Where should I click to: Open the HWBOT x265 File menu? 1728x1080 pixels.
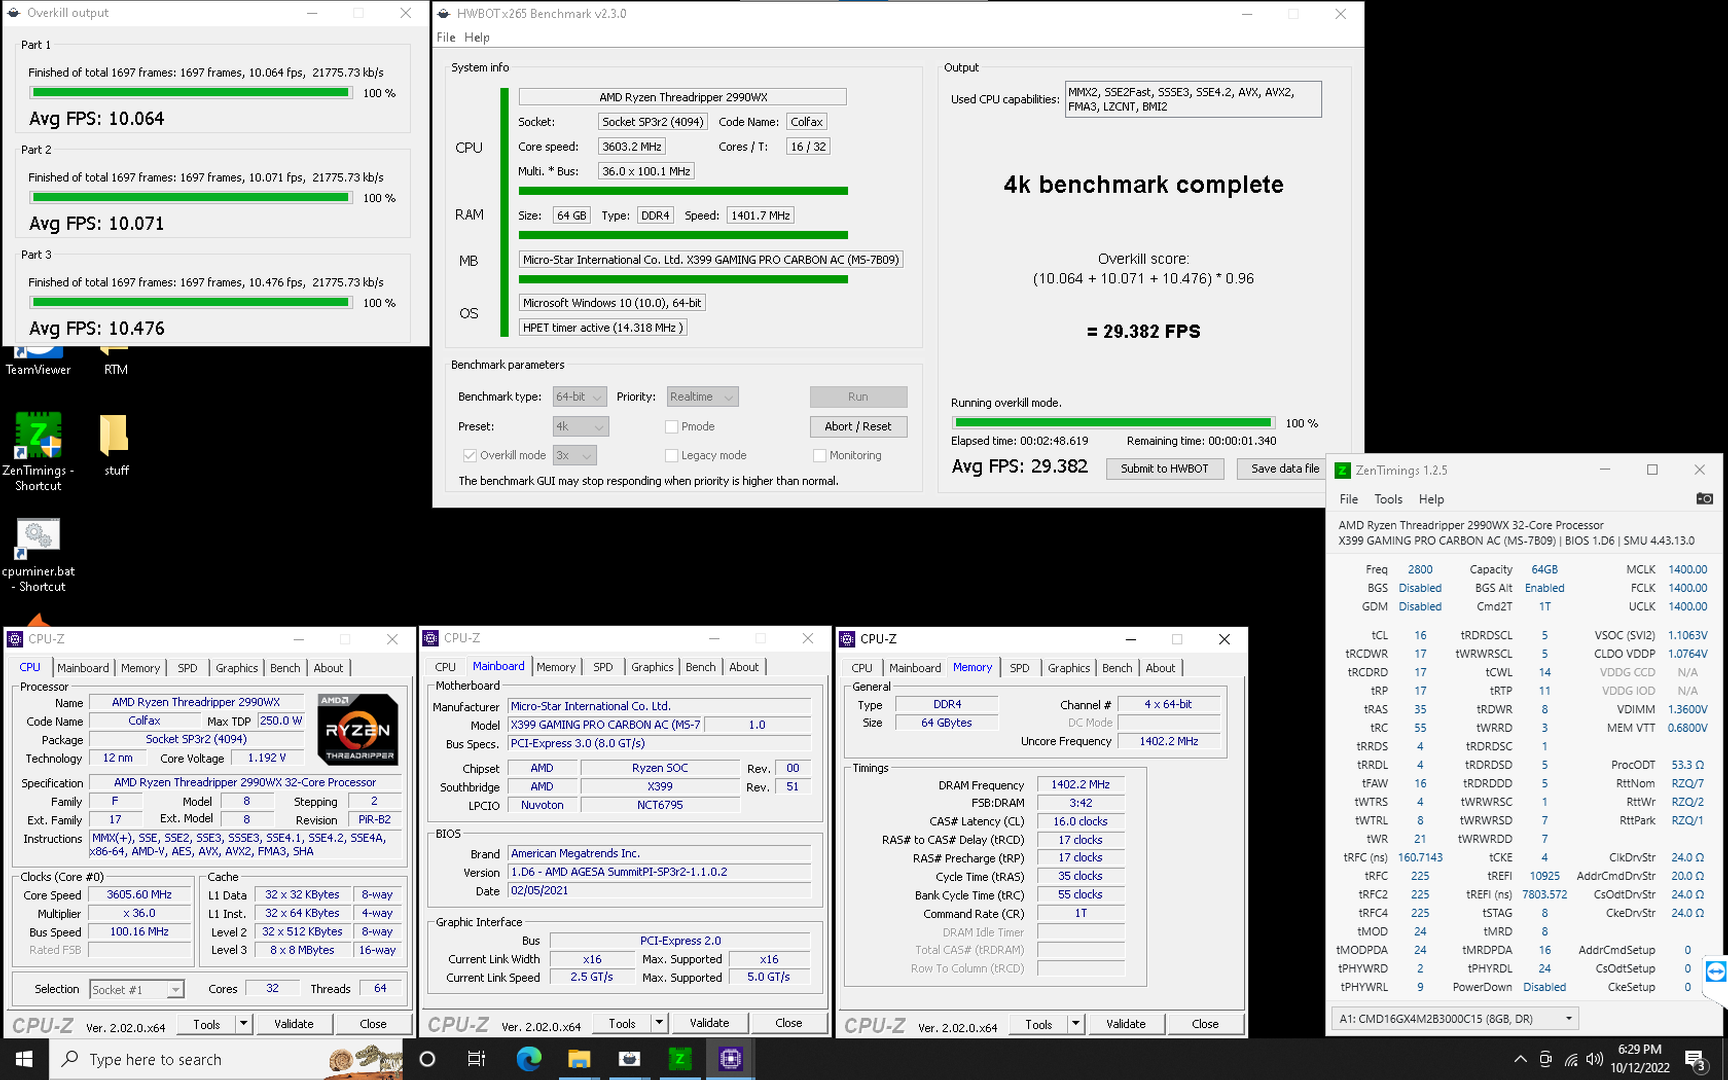(446, 37)
